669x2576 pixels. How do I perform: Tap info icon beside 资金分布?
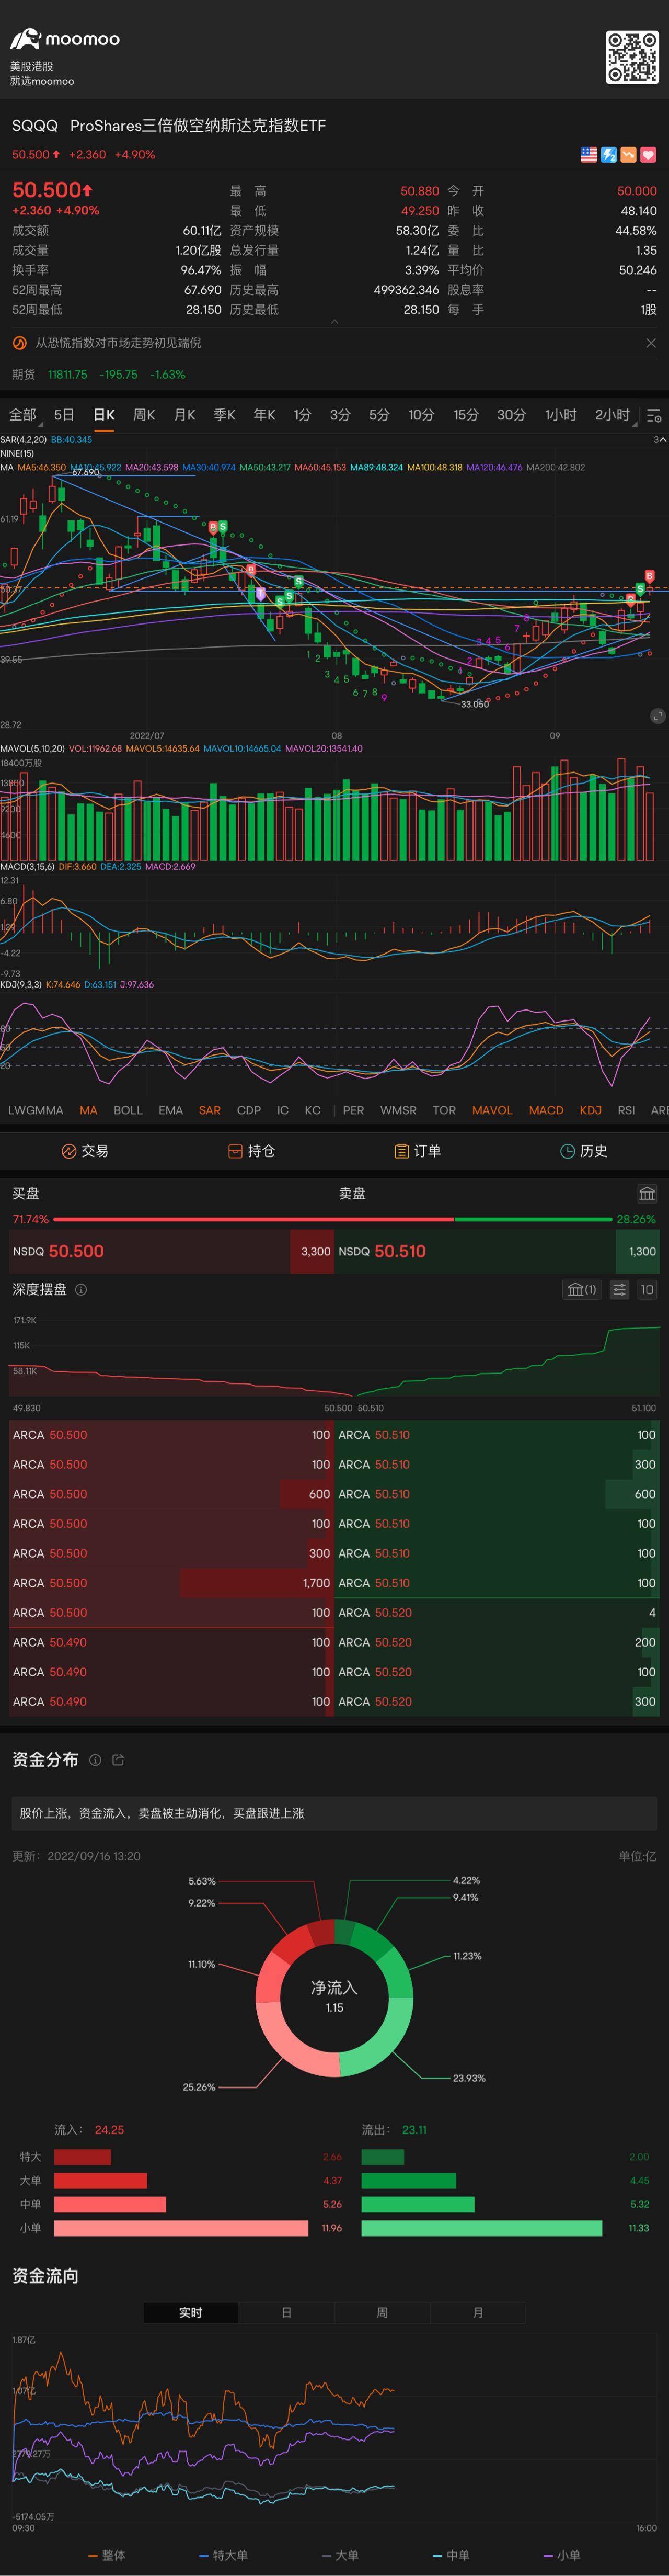coord(95,1760)
